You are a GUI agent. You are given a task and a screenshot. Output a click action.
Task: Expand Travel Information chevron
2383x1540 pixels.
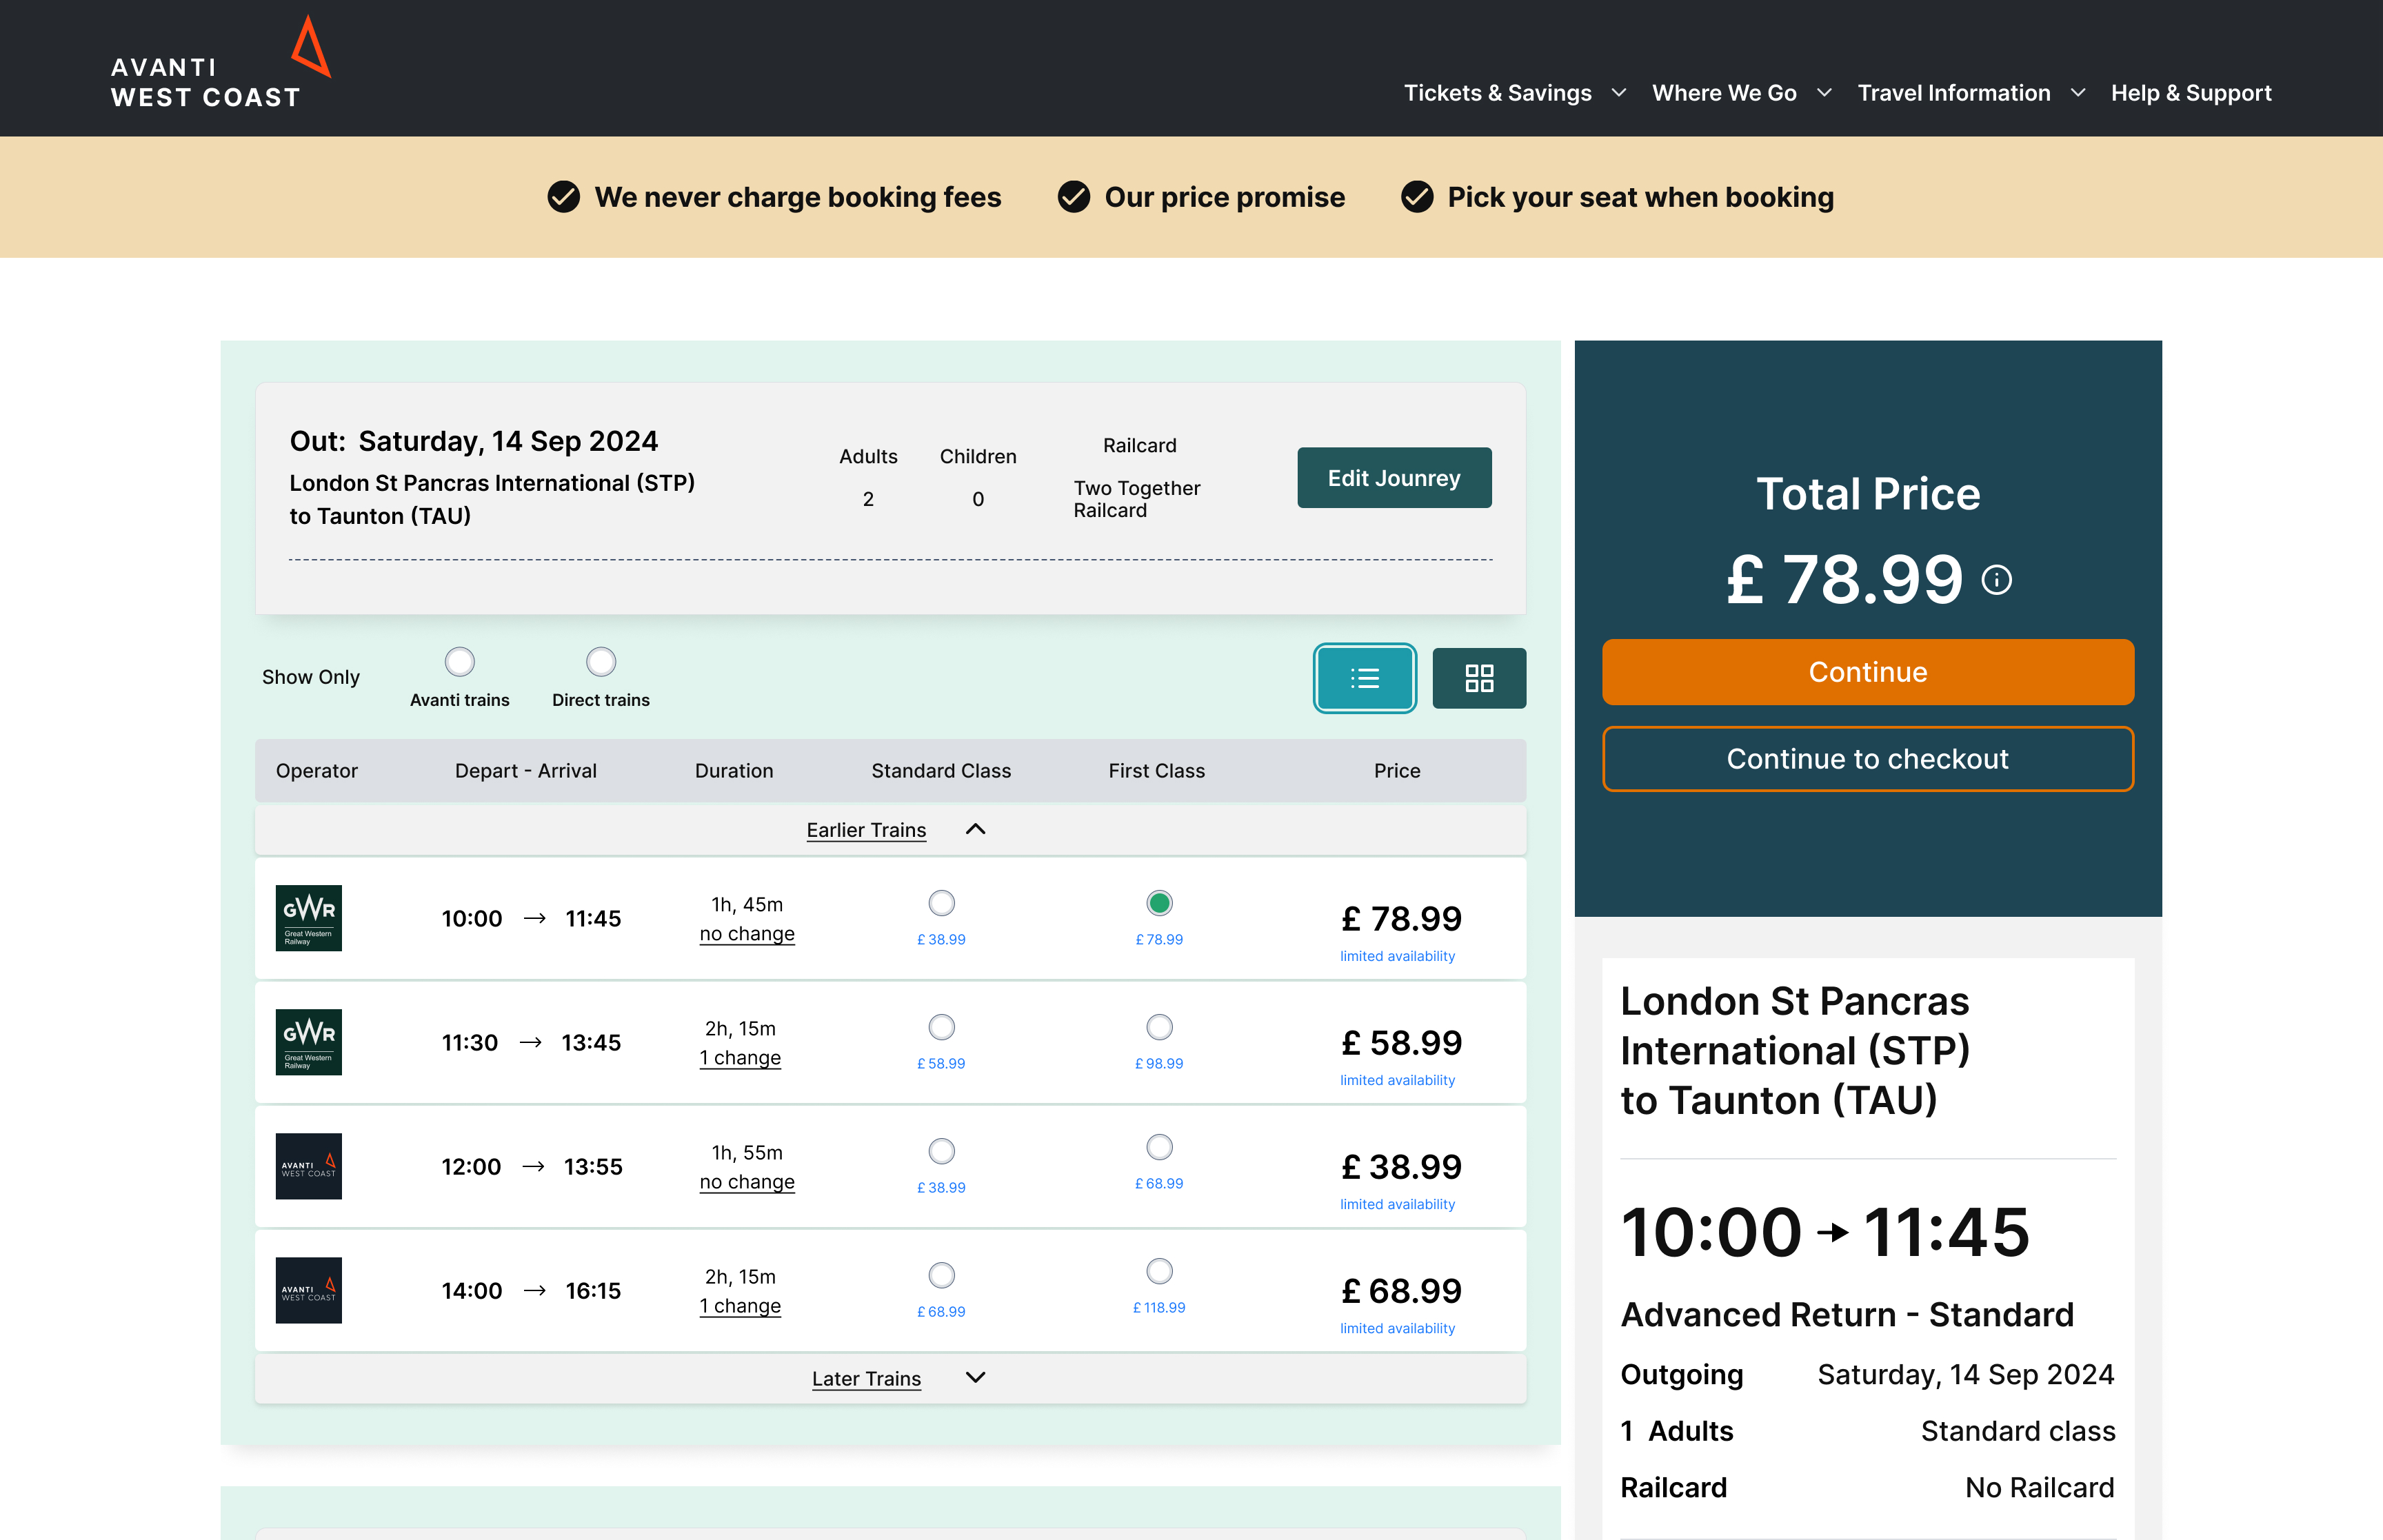point(2078,93)
